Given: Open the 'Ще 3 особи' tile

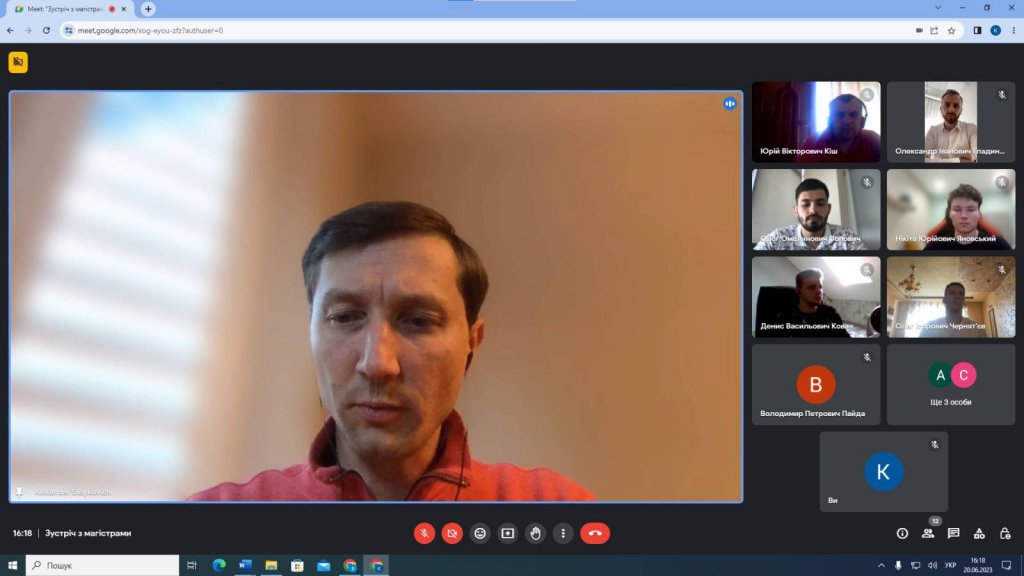Looking at the screenshot, I should 951,384.
